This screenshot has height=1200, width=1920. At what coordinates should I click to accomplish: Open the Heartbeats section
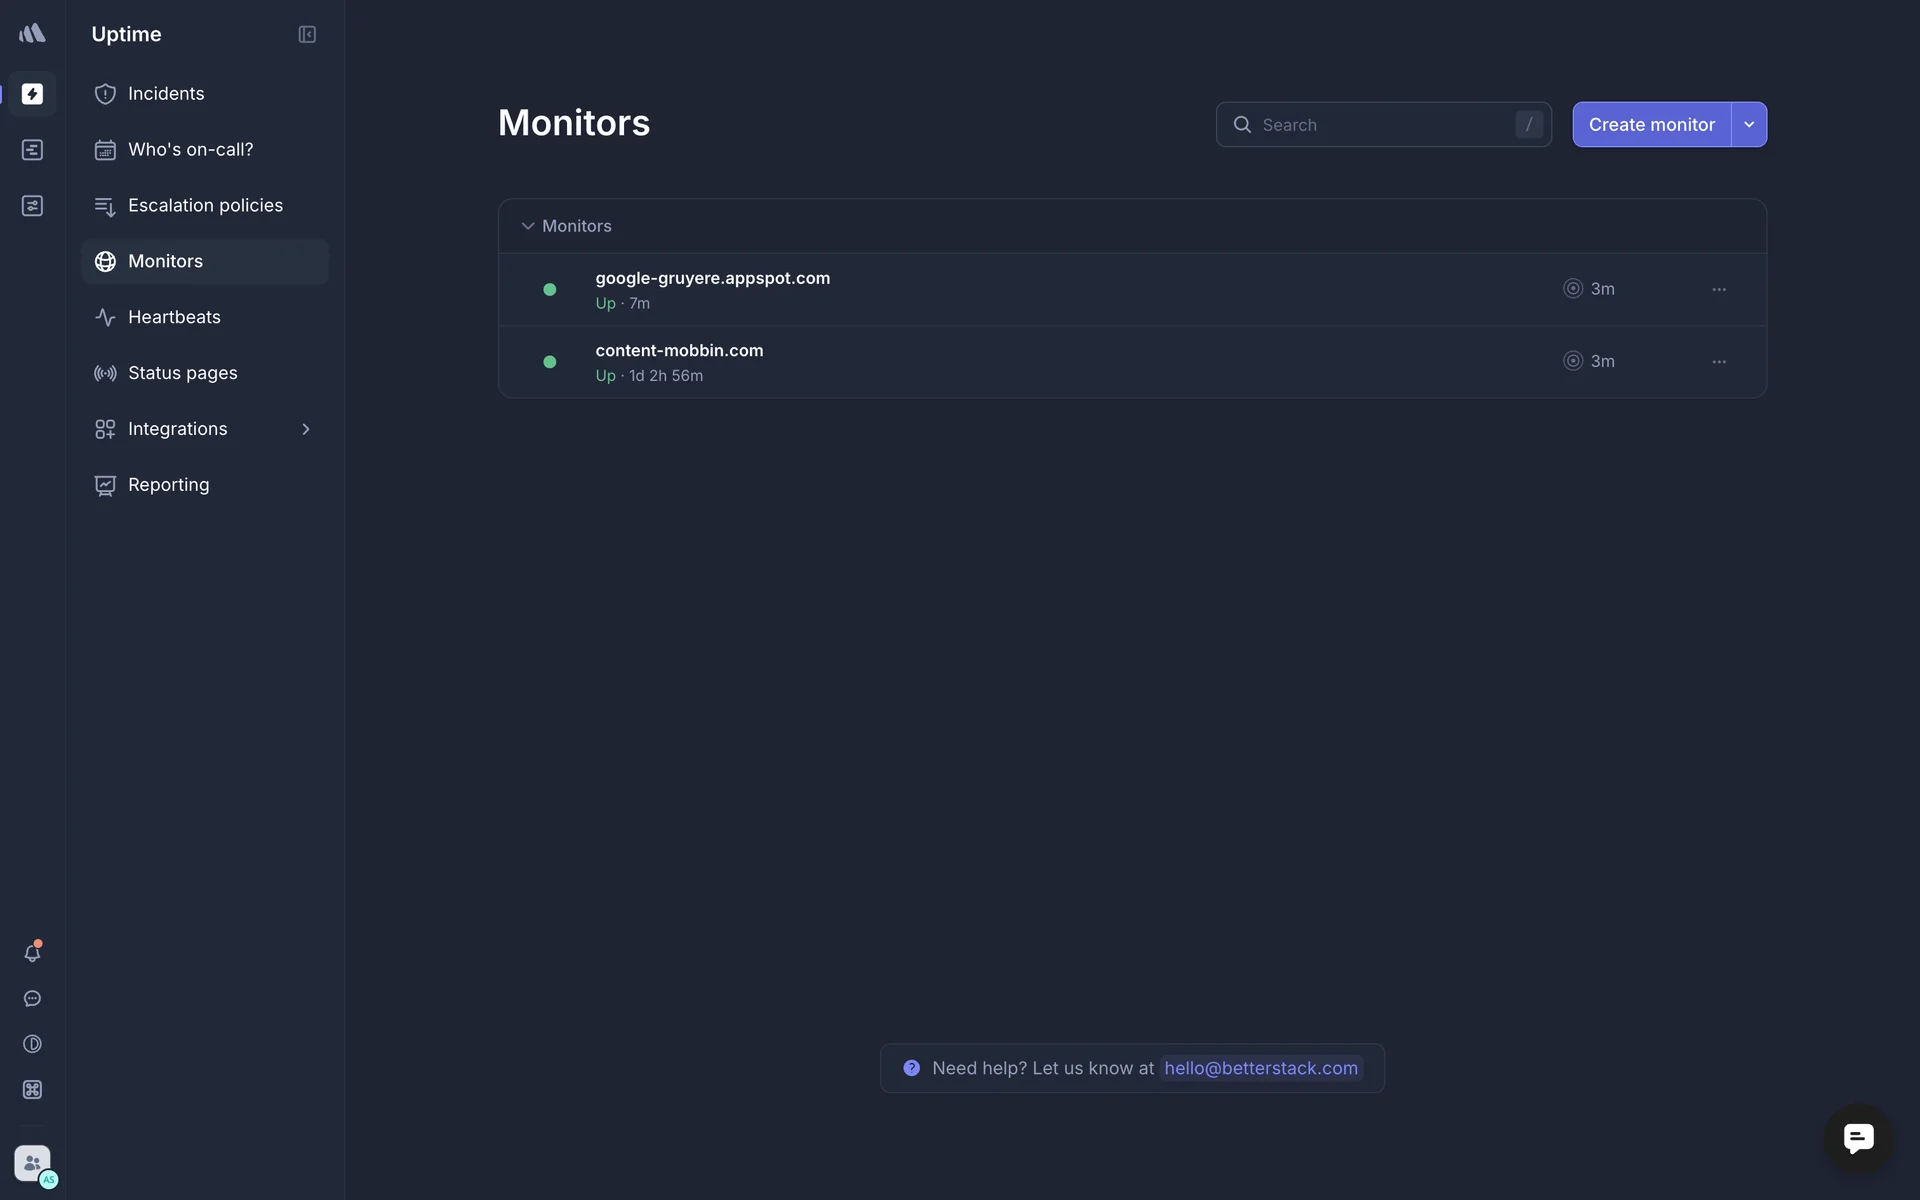coord(174,317)
